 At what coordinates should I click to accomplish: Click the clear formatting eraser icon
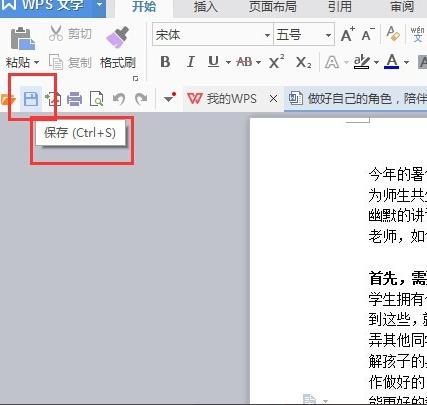[393, 34]
